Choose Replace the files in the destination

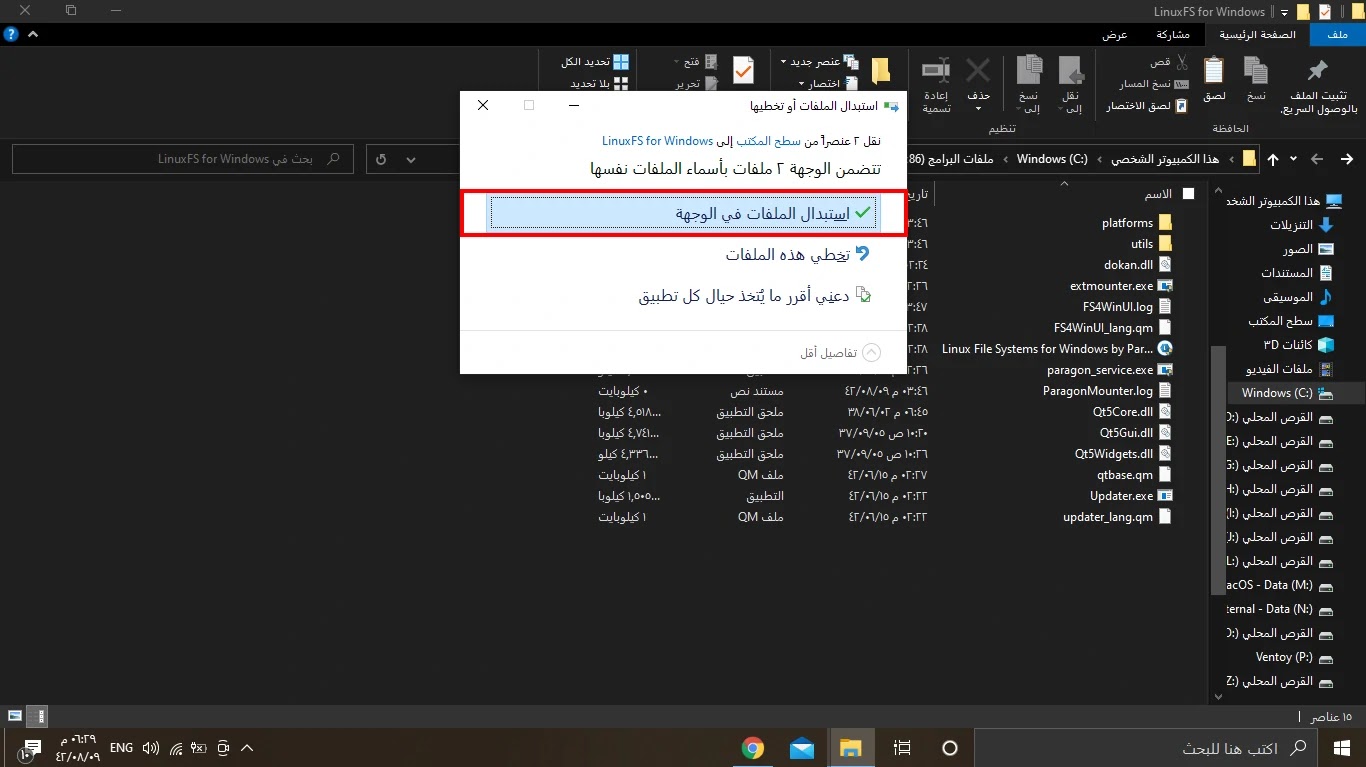click(684, 213)
